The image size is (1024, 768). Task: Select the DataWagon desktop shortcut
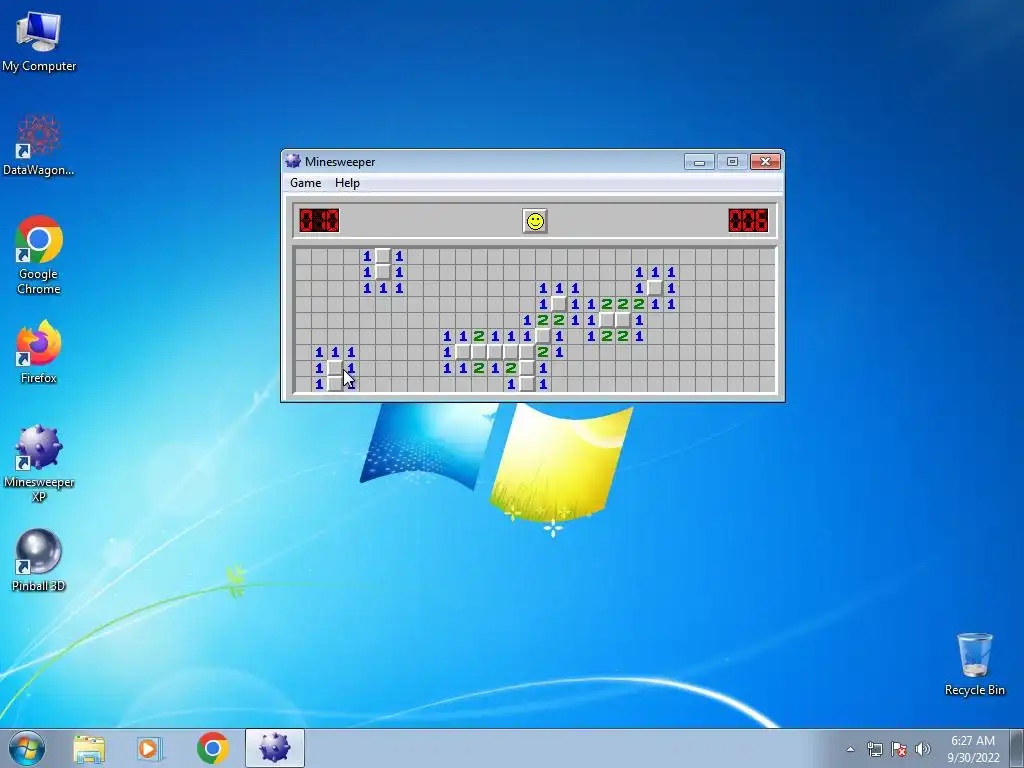(x=39, y=145)
